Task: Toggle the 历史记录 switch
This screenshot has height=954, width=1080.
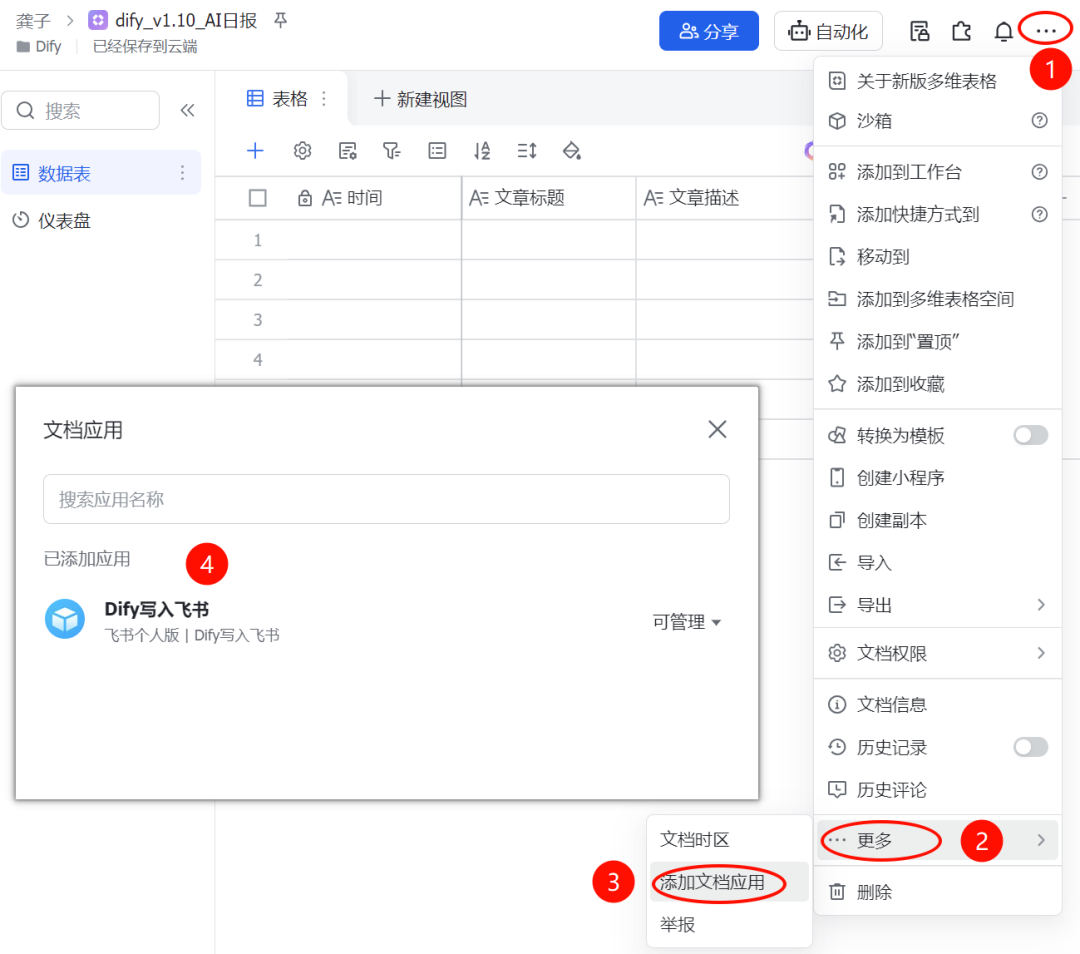Action: click(x=1031, y=747)
